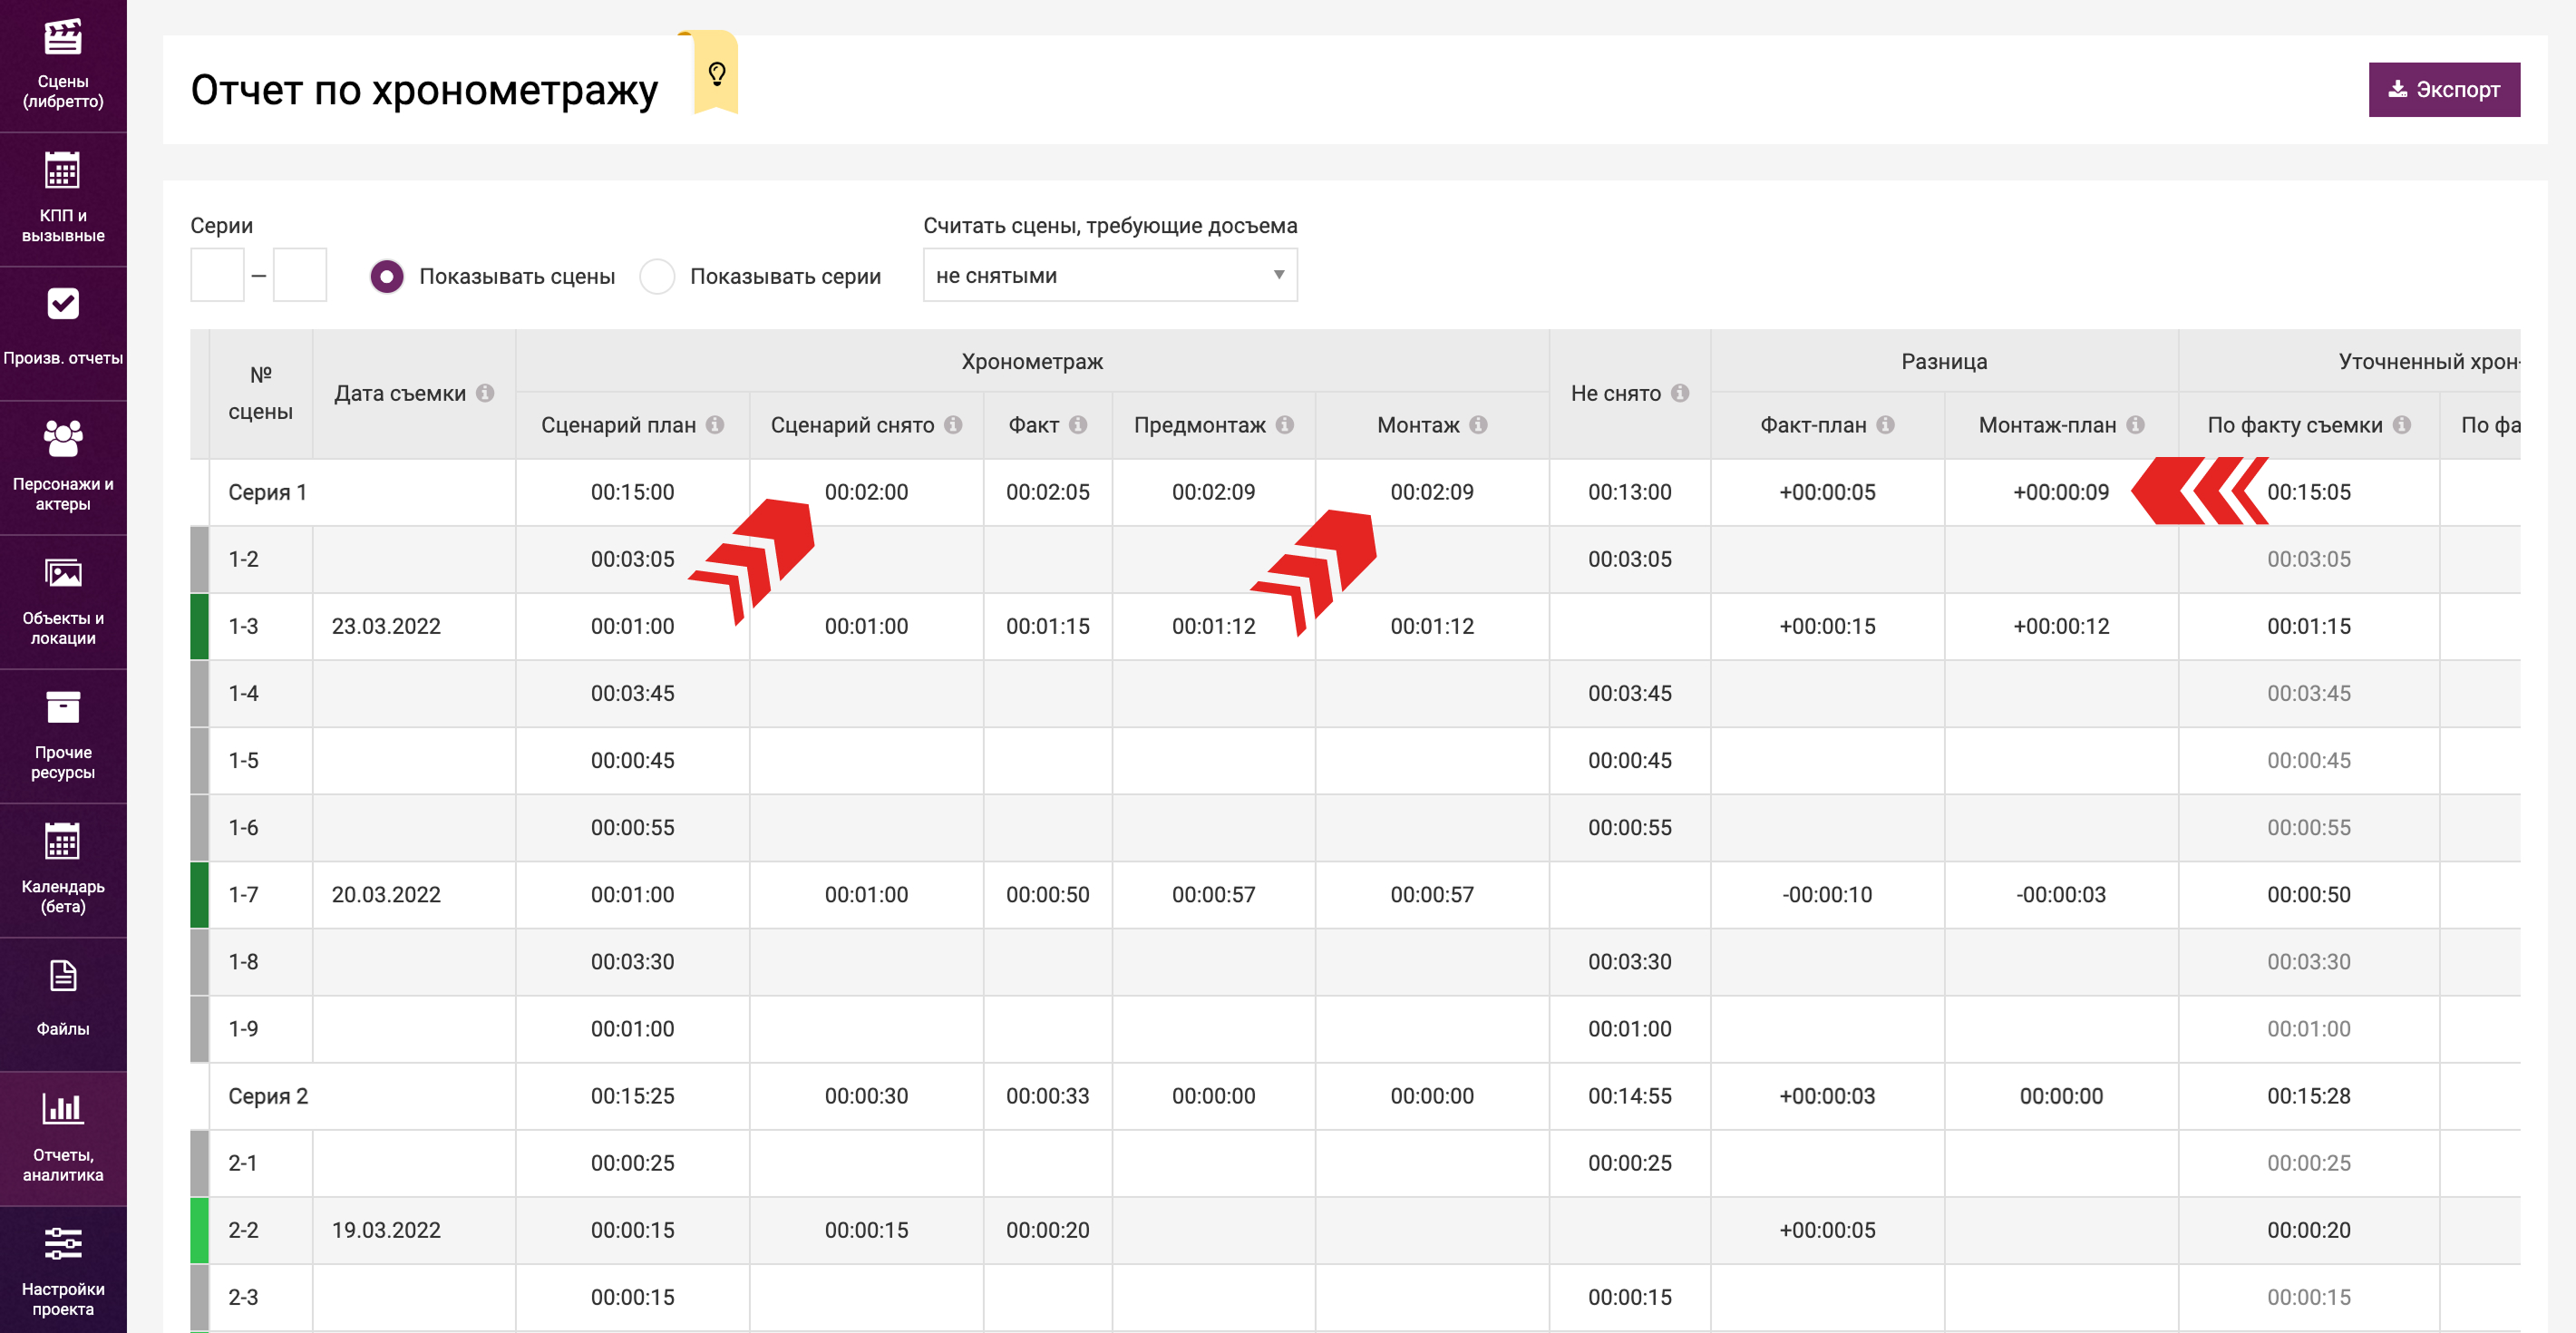Select the Показывать сцены radio button

pos(386,276)
